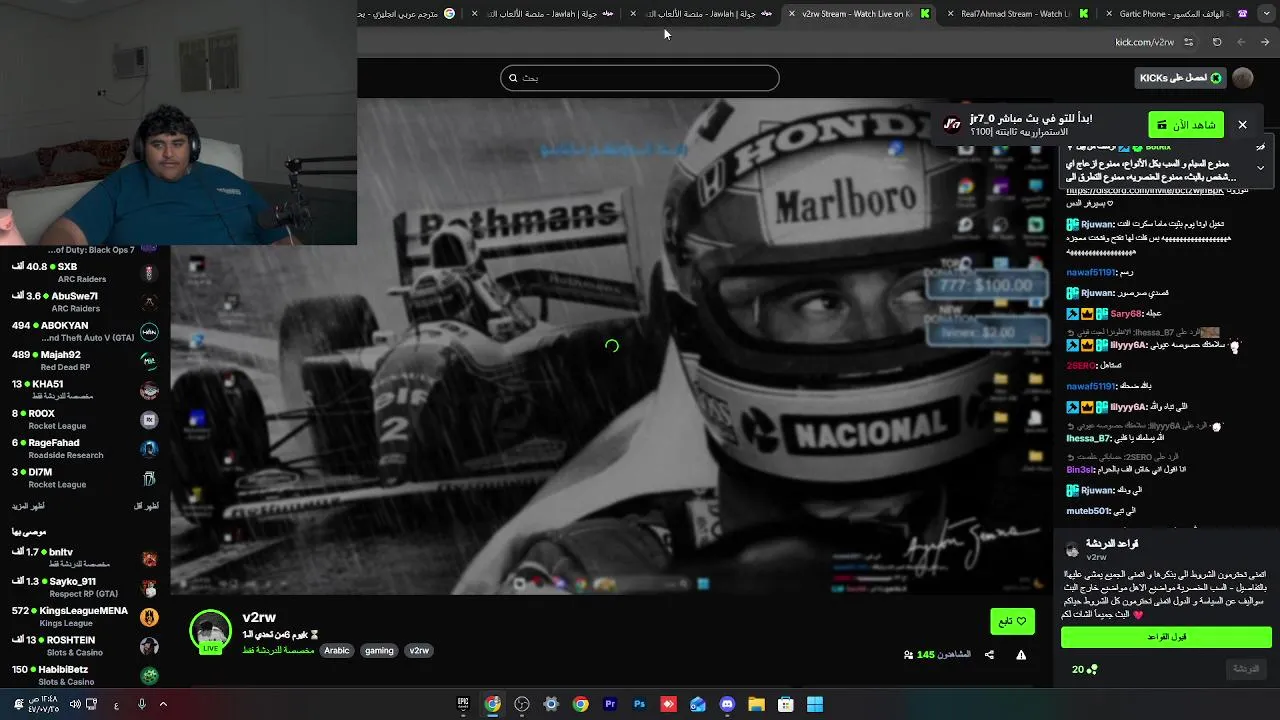This screenshot has width=1280, height=720.
Task: Click DI7M's avatar icon
Action: [x=149, y=478]
